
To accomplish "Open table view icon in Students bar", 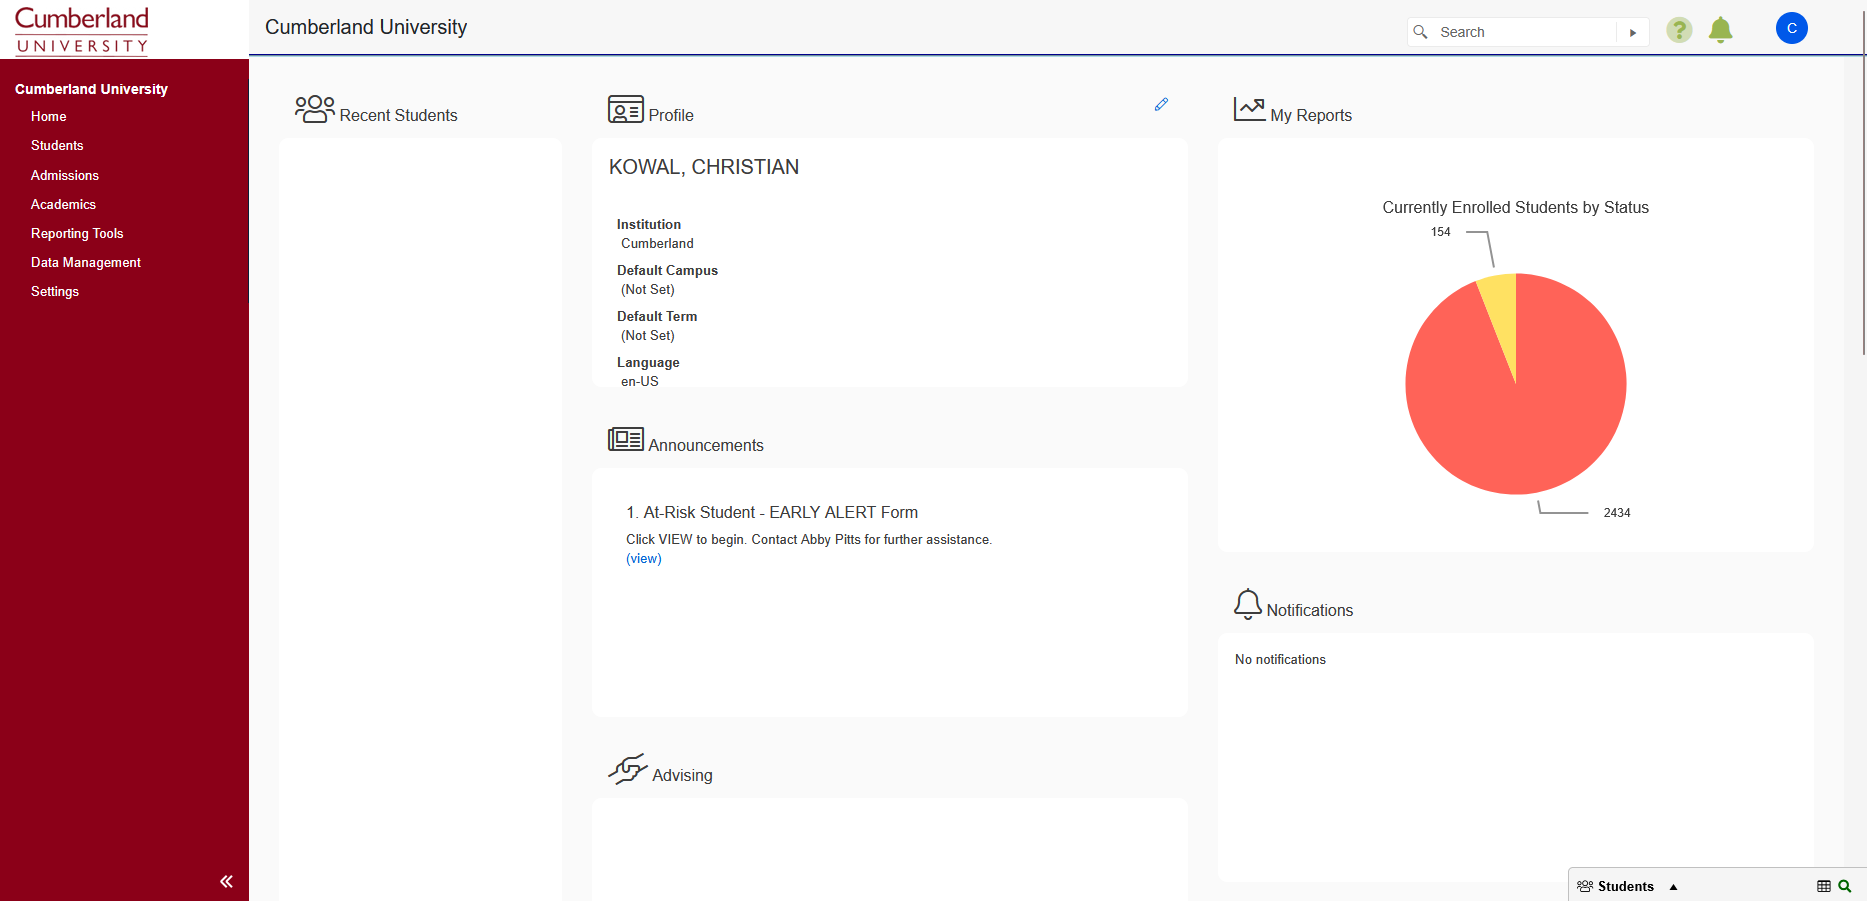I will point(1824,886).
